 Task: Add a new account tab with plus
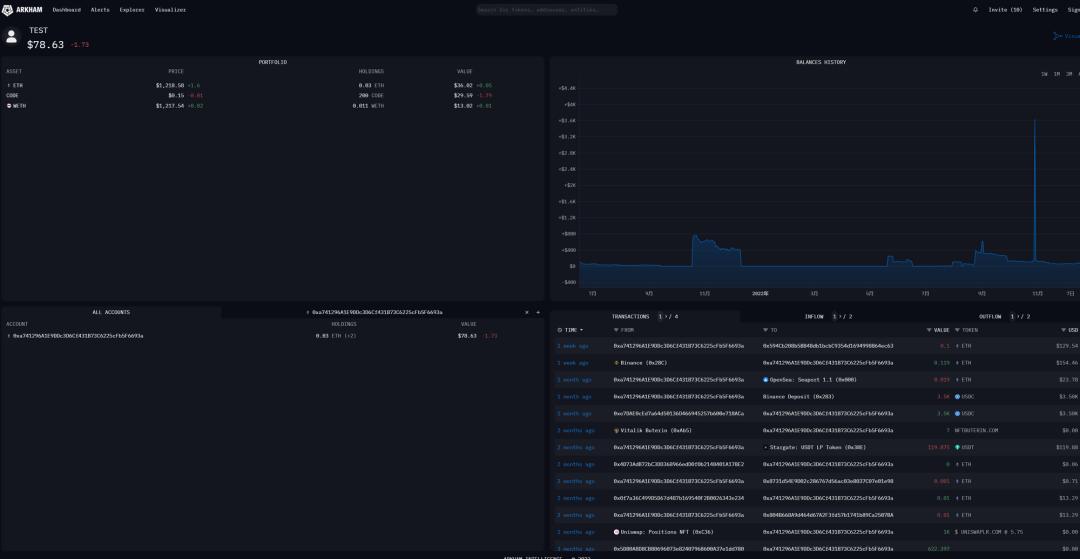click(538, 312)
